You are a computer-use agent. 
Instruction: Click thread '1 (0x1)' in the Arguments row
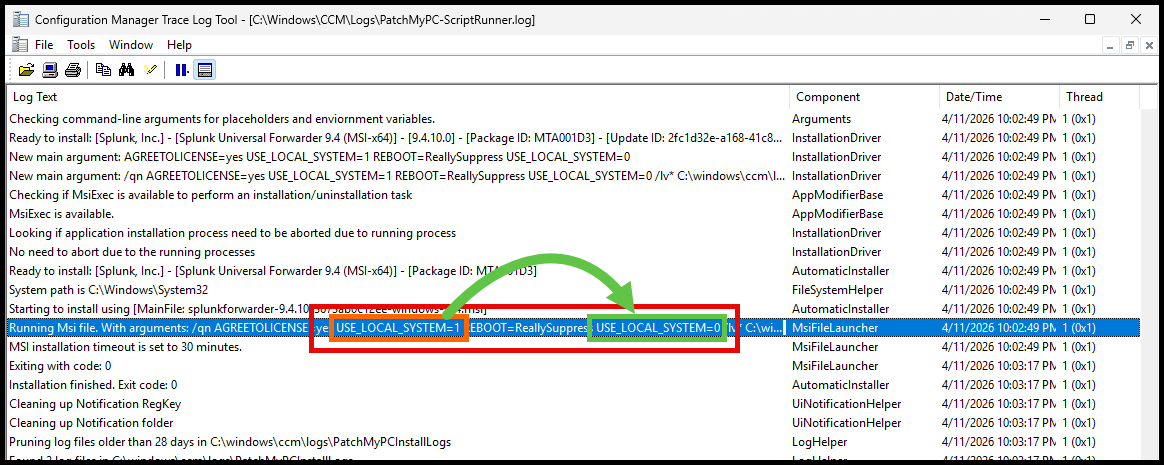pos(1079,119)
